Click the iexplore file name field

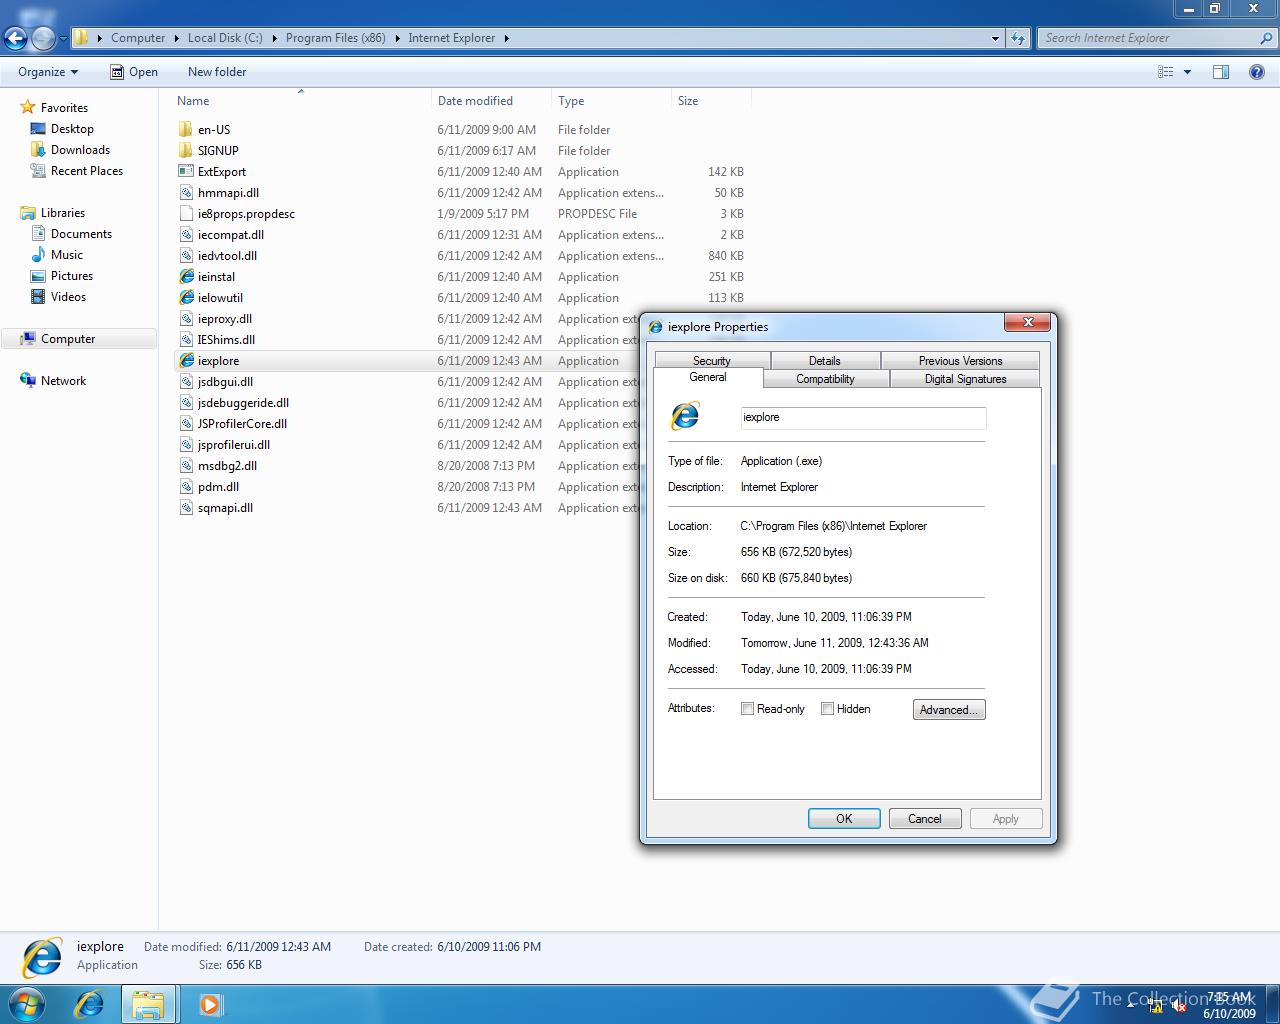[863, 418]
